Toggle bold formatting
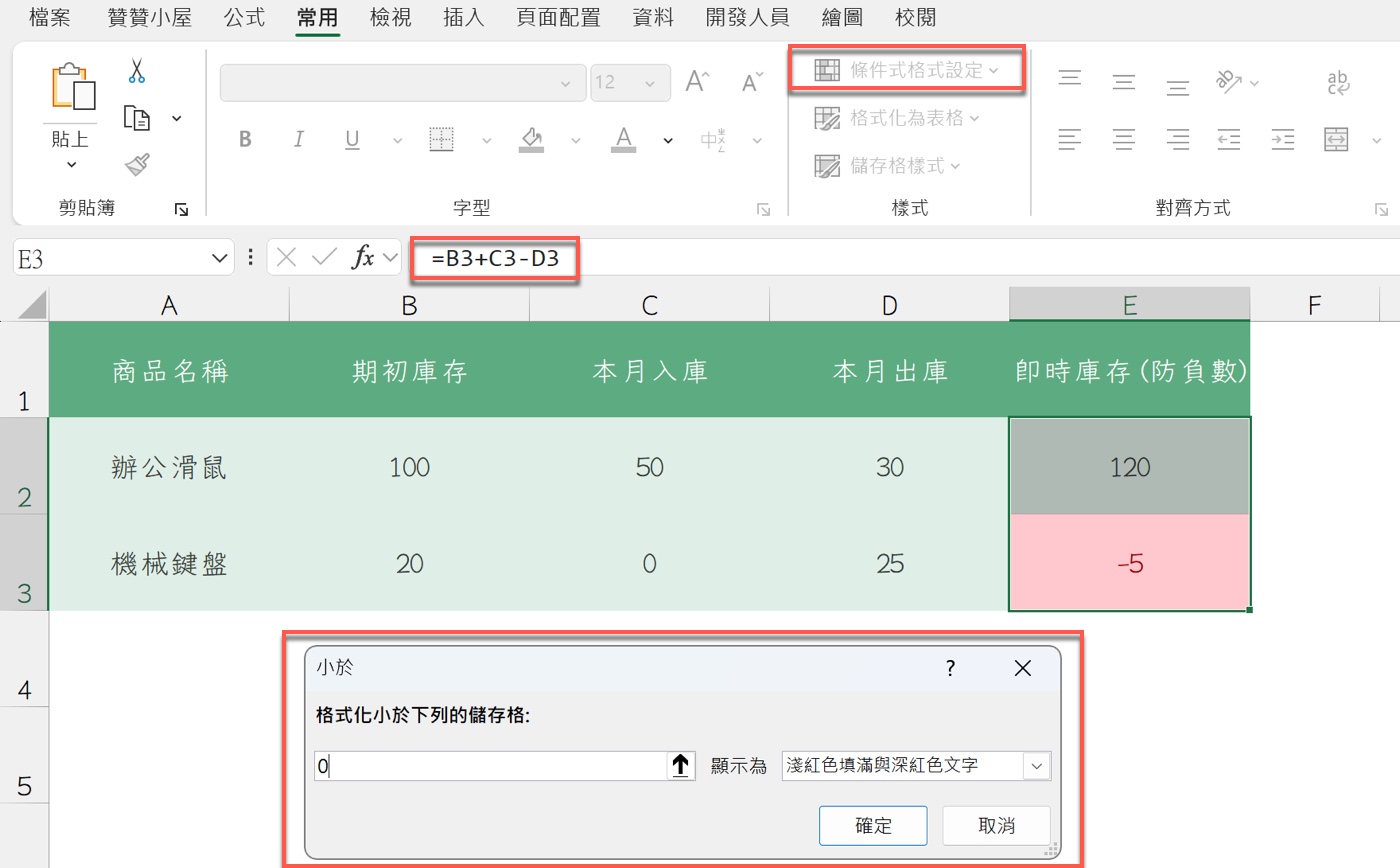This screenshot has width=1400, height=868. [244, 139]
